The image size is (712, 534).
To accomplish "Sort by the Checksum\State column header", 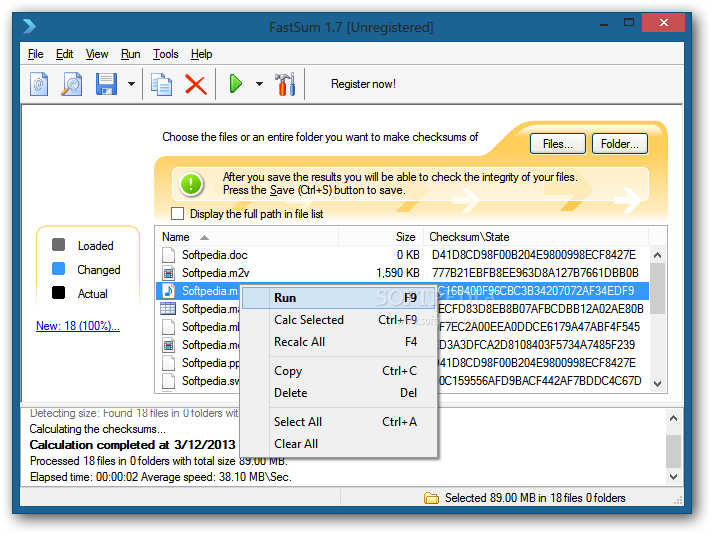I will click(x=536, y=237).
